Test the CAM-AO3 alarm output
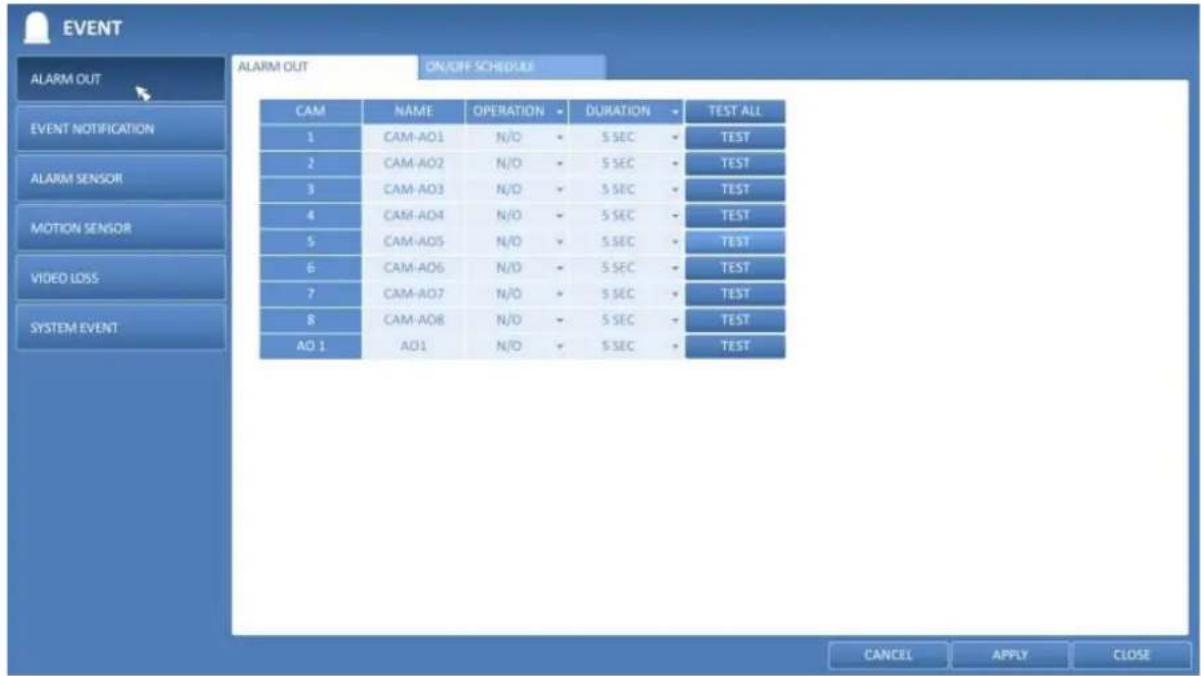Screen dimensions: 1201x676 click(x=735, y=189)
